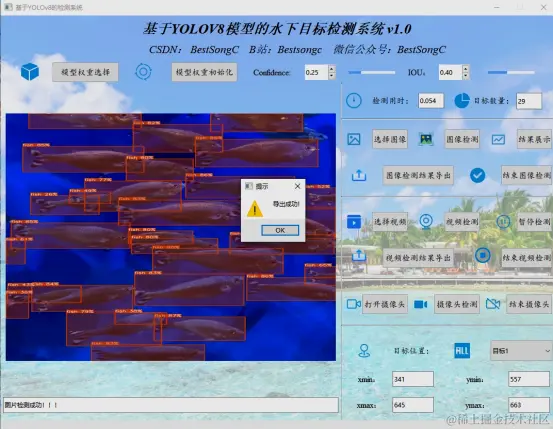Click the 图像检测 button

point(462,139)
